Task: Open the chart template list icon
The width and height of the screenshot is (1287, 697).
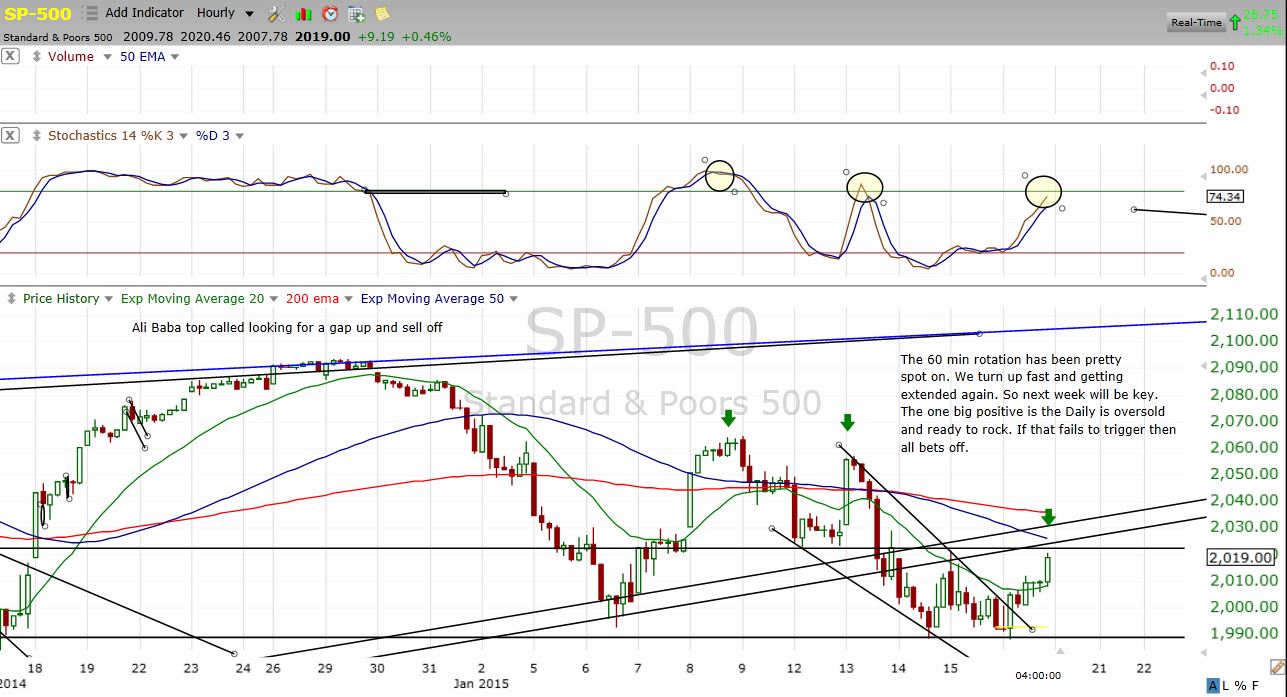Action: 91,13
